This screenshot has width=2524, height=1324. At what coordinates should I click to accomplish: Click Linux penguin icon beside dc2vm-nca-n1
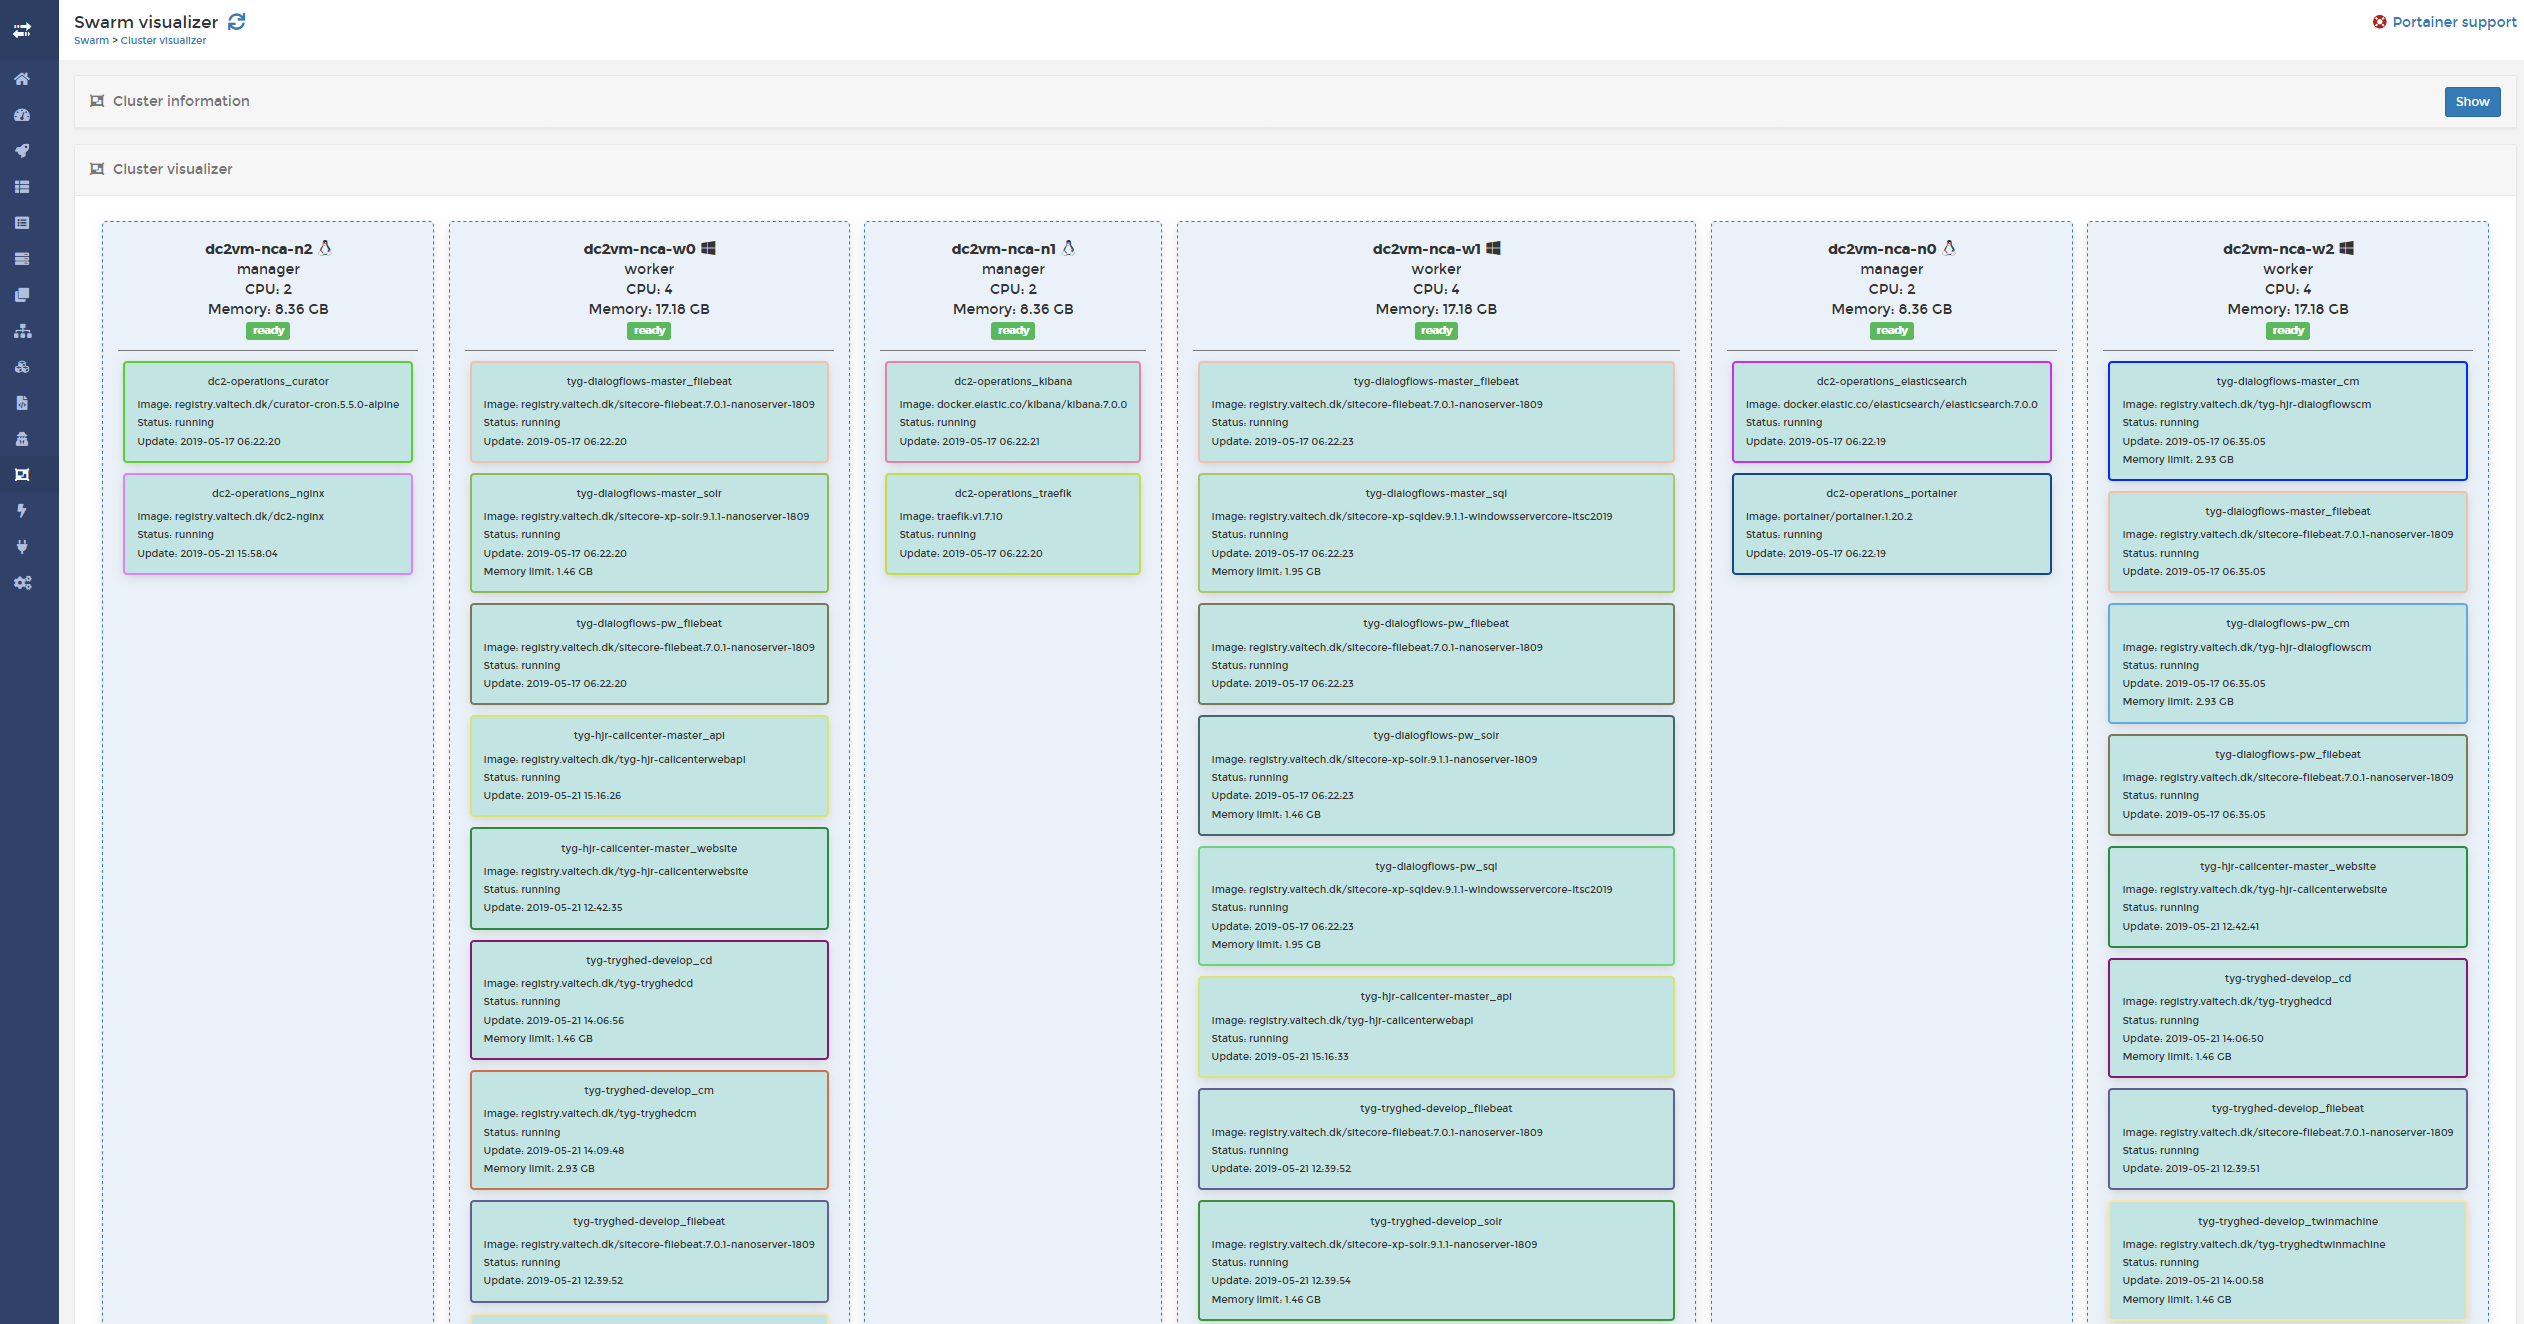[1069, 248]
